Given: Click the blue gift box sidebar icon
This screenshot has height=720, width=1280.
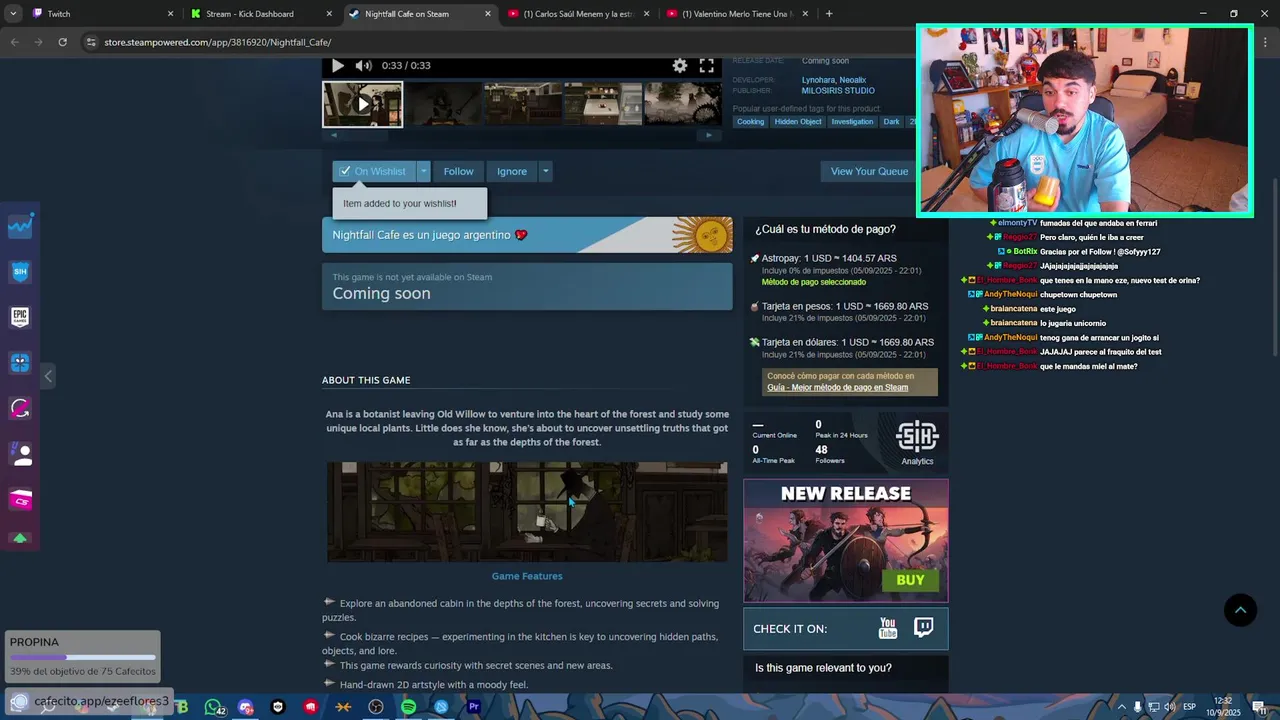Looking at the screenshot, I should (x=20, y=362).
